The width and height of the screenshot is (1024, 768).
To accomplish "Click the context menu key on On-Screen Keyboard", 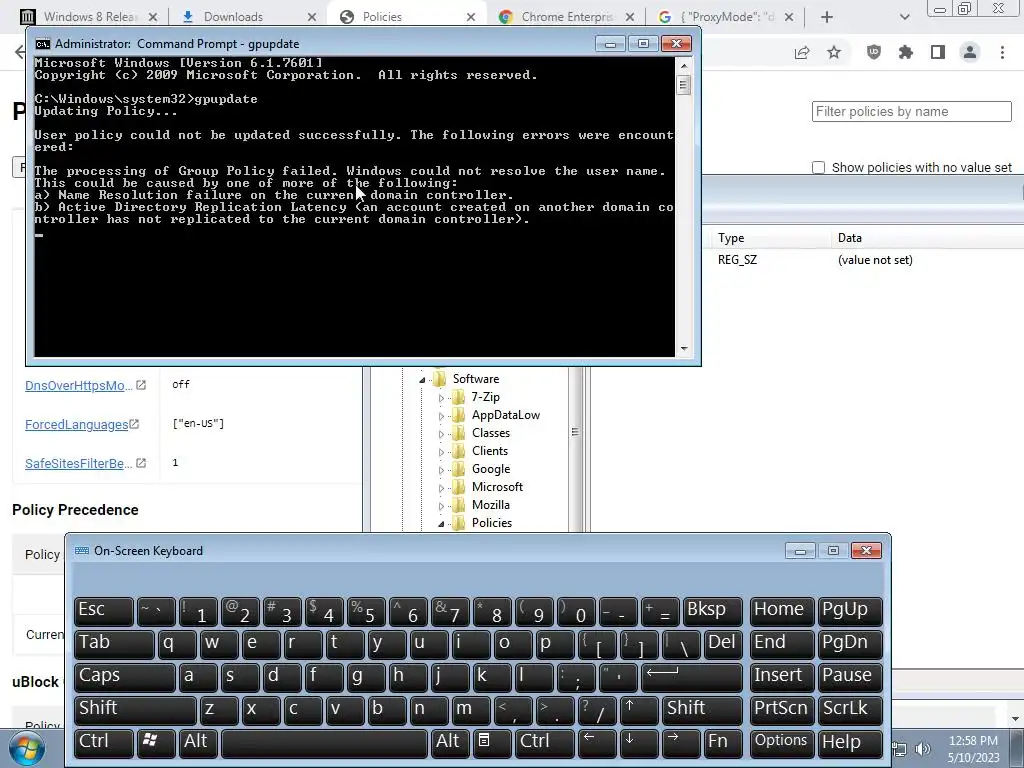I will click(x=492, y=743).
